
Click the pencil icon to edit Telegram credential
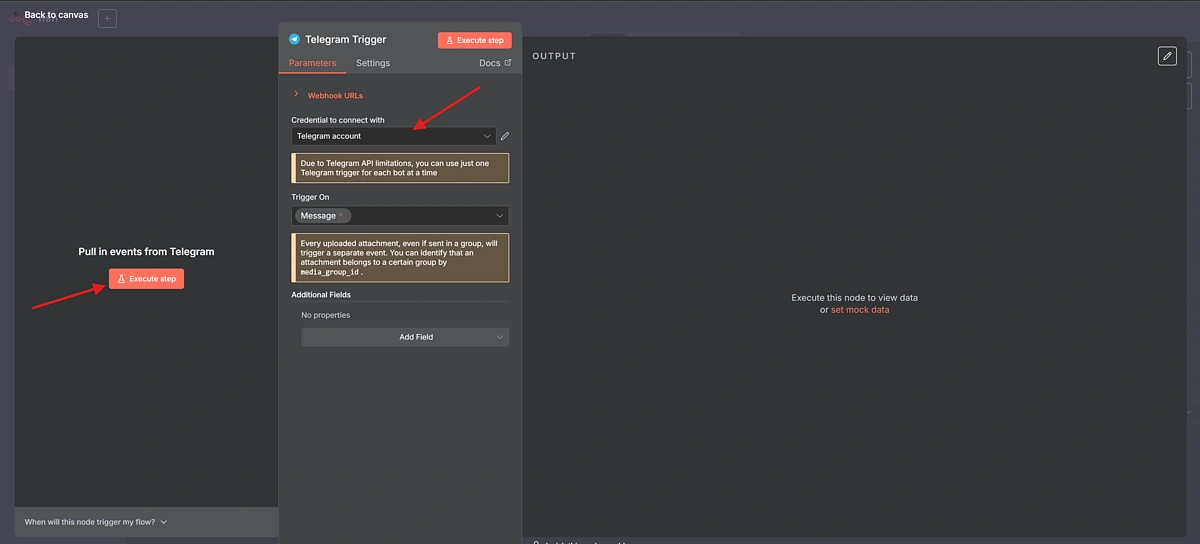pyautogui.click(x=505, y=136)
